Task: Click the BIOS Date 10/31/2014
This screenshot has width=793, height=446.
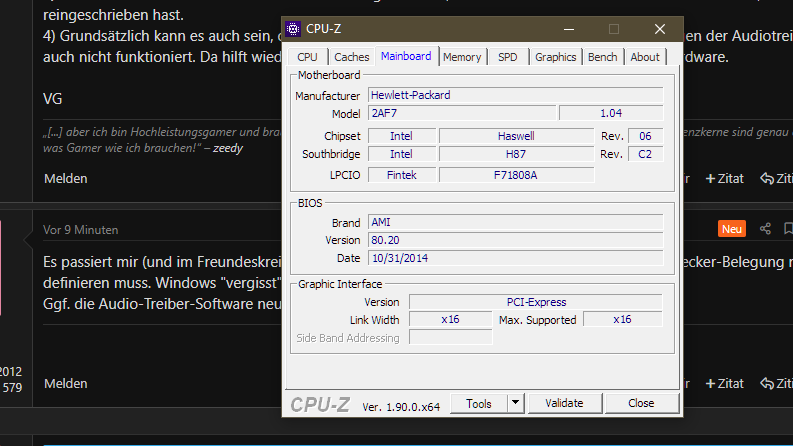Action: 515,258
